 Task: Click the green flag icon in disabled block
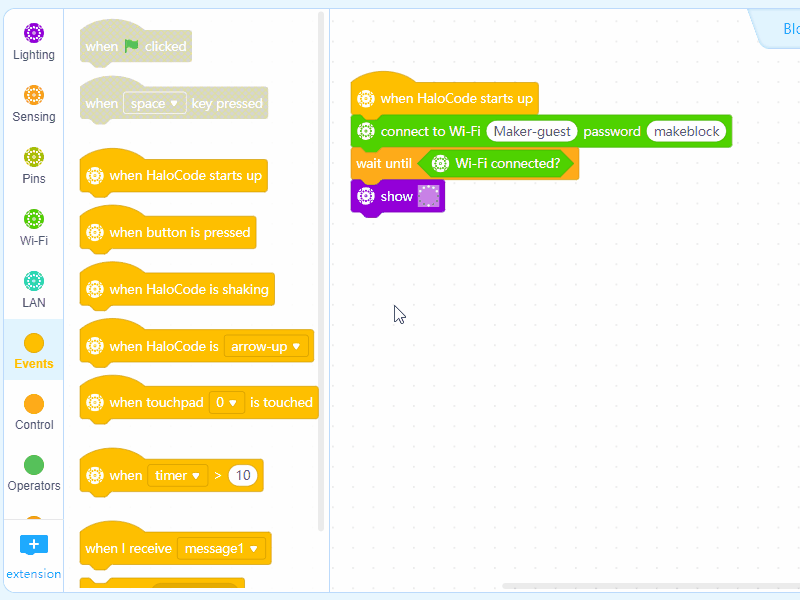pyautogui.click(x=132, y=46)
